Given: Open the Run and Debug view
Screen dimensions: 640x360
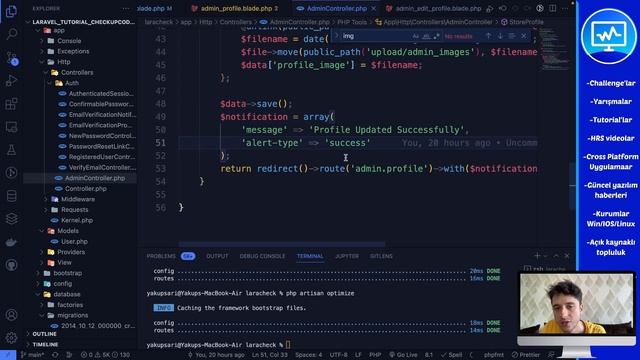Looking at the screenshot, I should coord(11,80).
